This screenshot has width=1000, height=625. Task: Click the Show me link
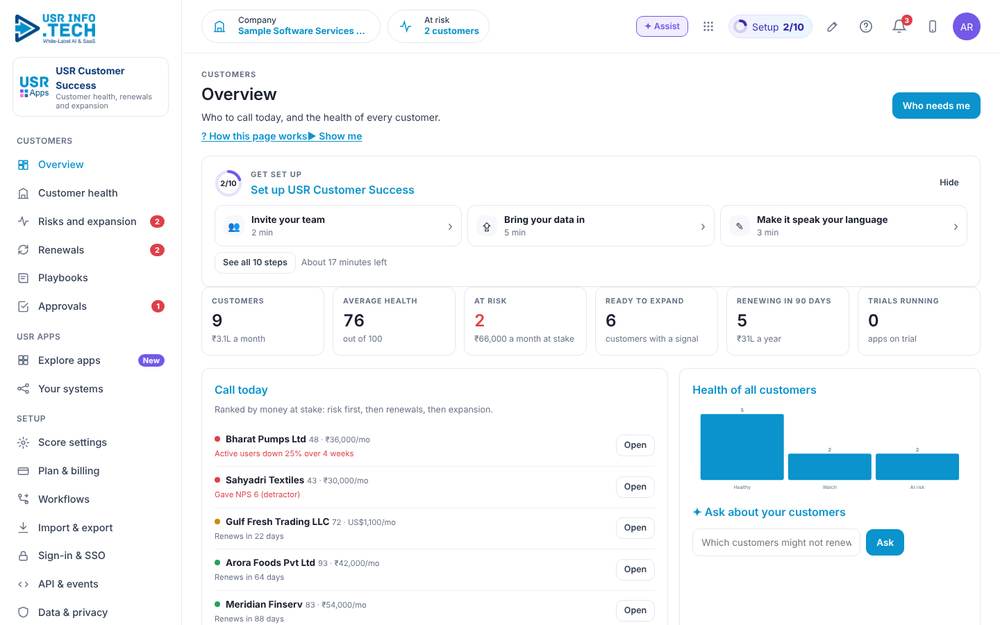tap(335, 136)
